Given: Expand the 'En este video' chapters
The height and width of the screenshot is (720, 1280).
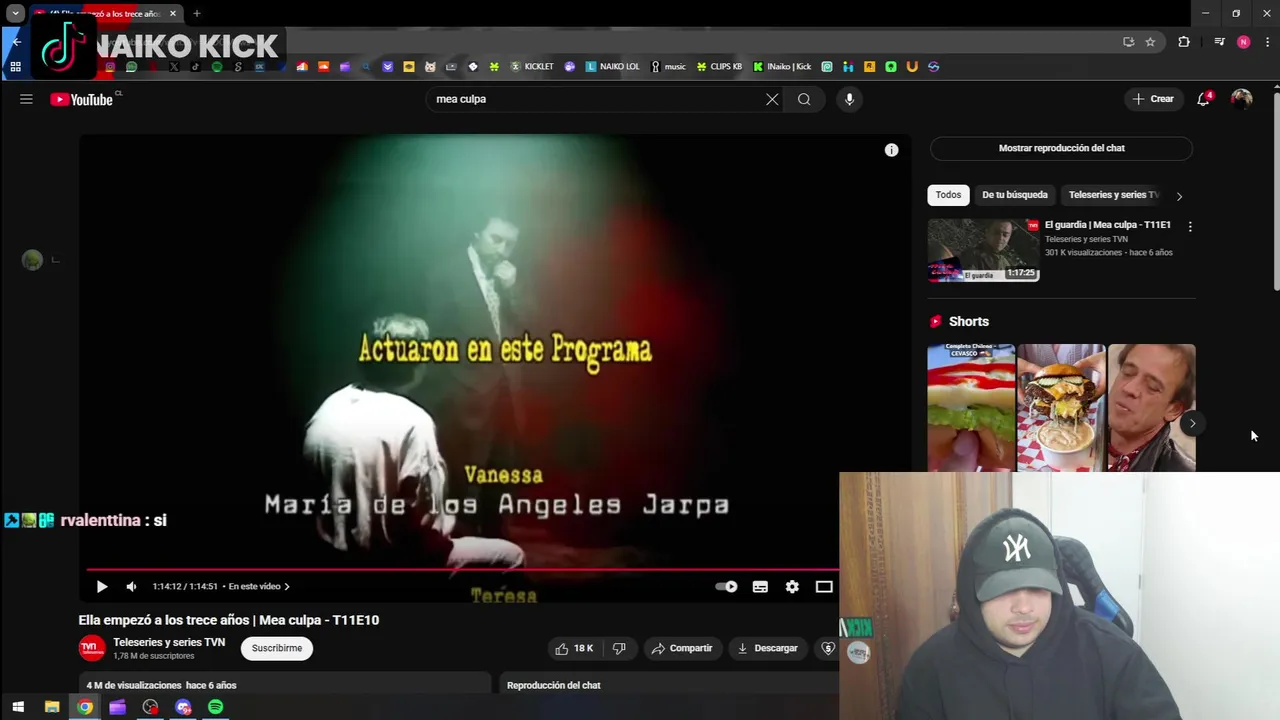Looking at the screenshot, I should pyautogui.click(x=259, y=587).
